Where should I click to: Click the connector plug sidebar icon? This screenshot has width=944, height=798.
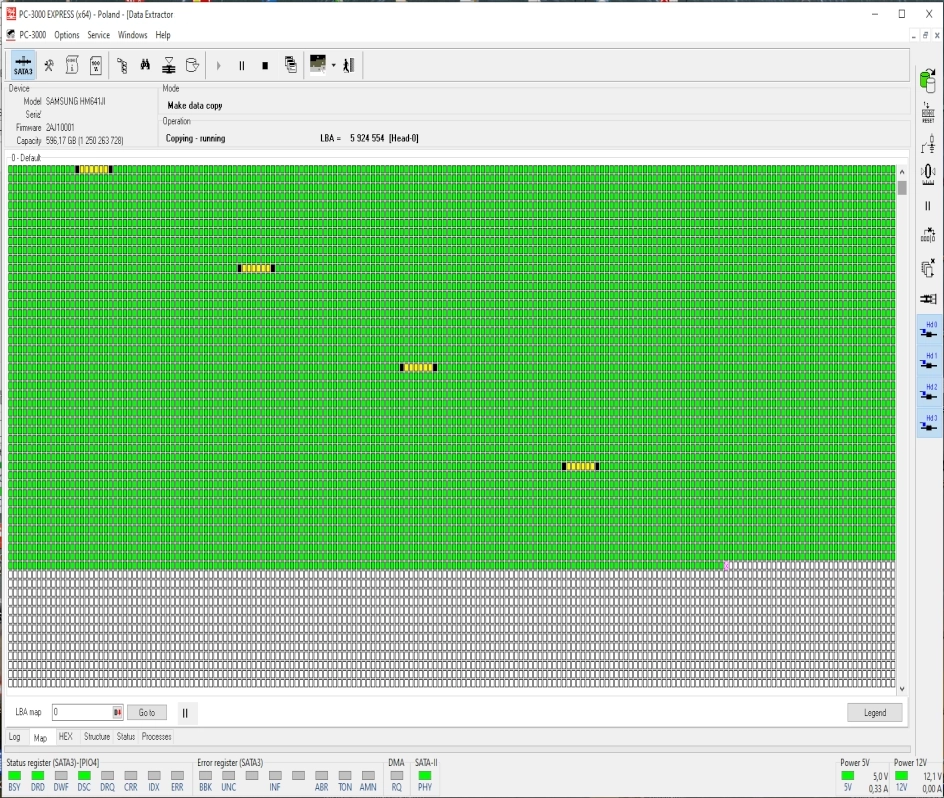tap(928, 299)
